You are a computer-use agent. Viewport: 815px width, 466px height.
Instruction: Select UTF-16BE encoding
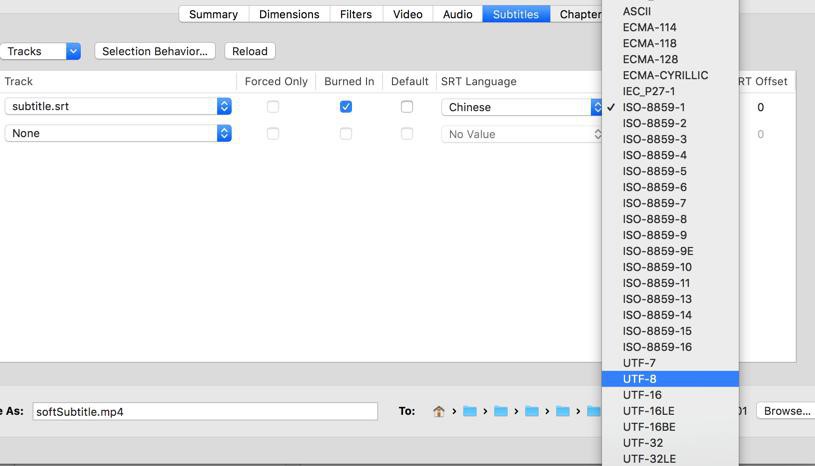[x=670, y=427]
